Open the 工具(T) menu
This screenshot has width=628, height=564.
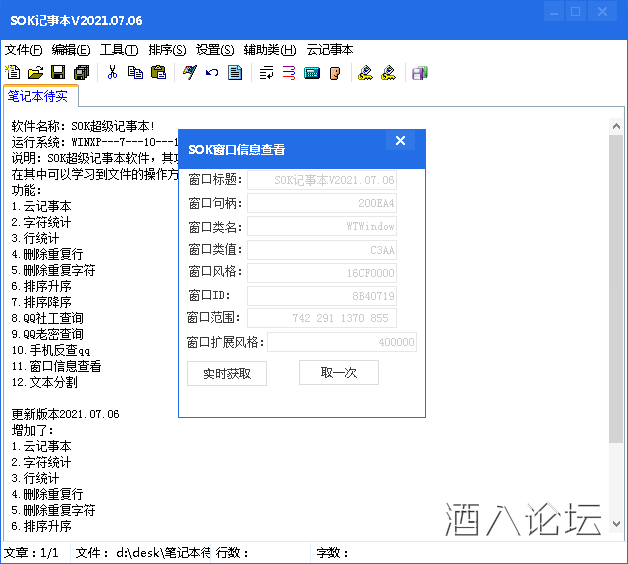(x=119, y=50)
